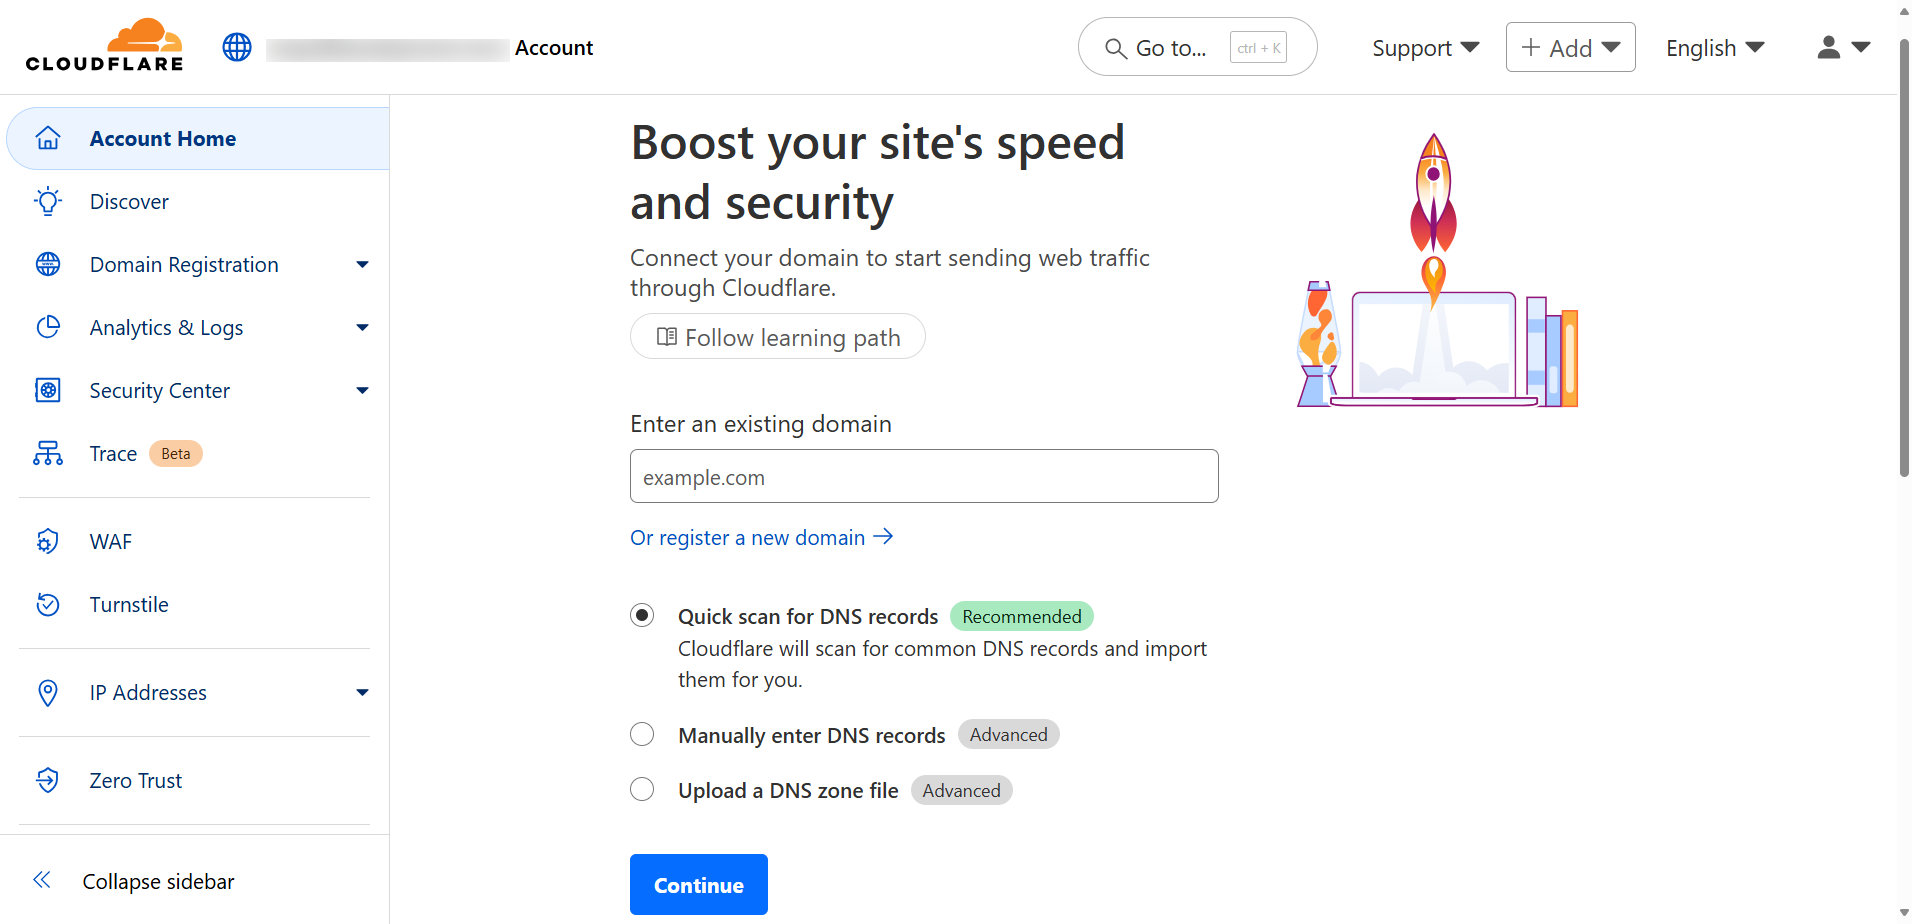Click the WAF shield icon
Viewport: 1912px width, 924px height.
pos(48,542)
